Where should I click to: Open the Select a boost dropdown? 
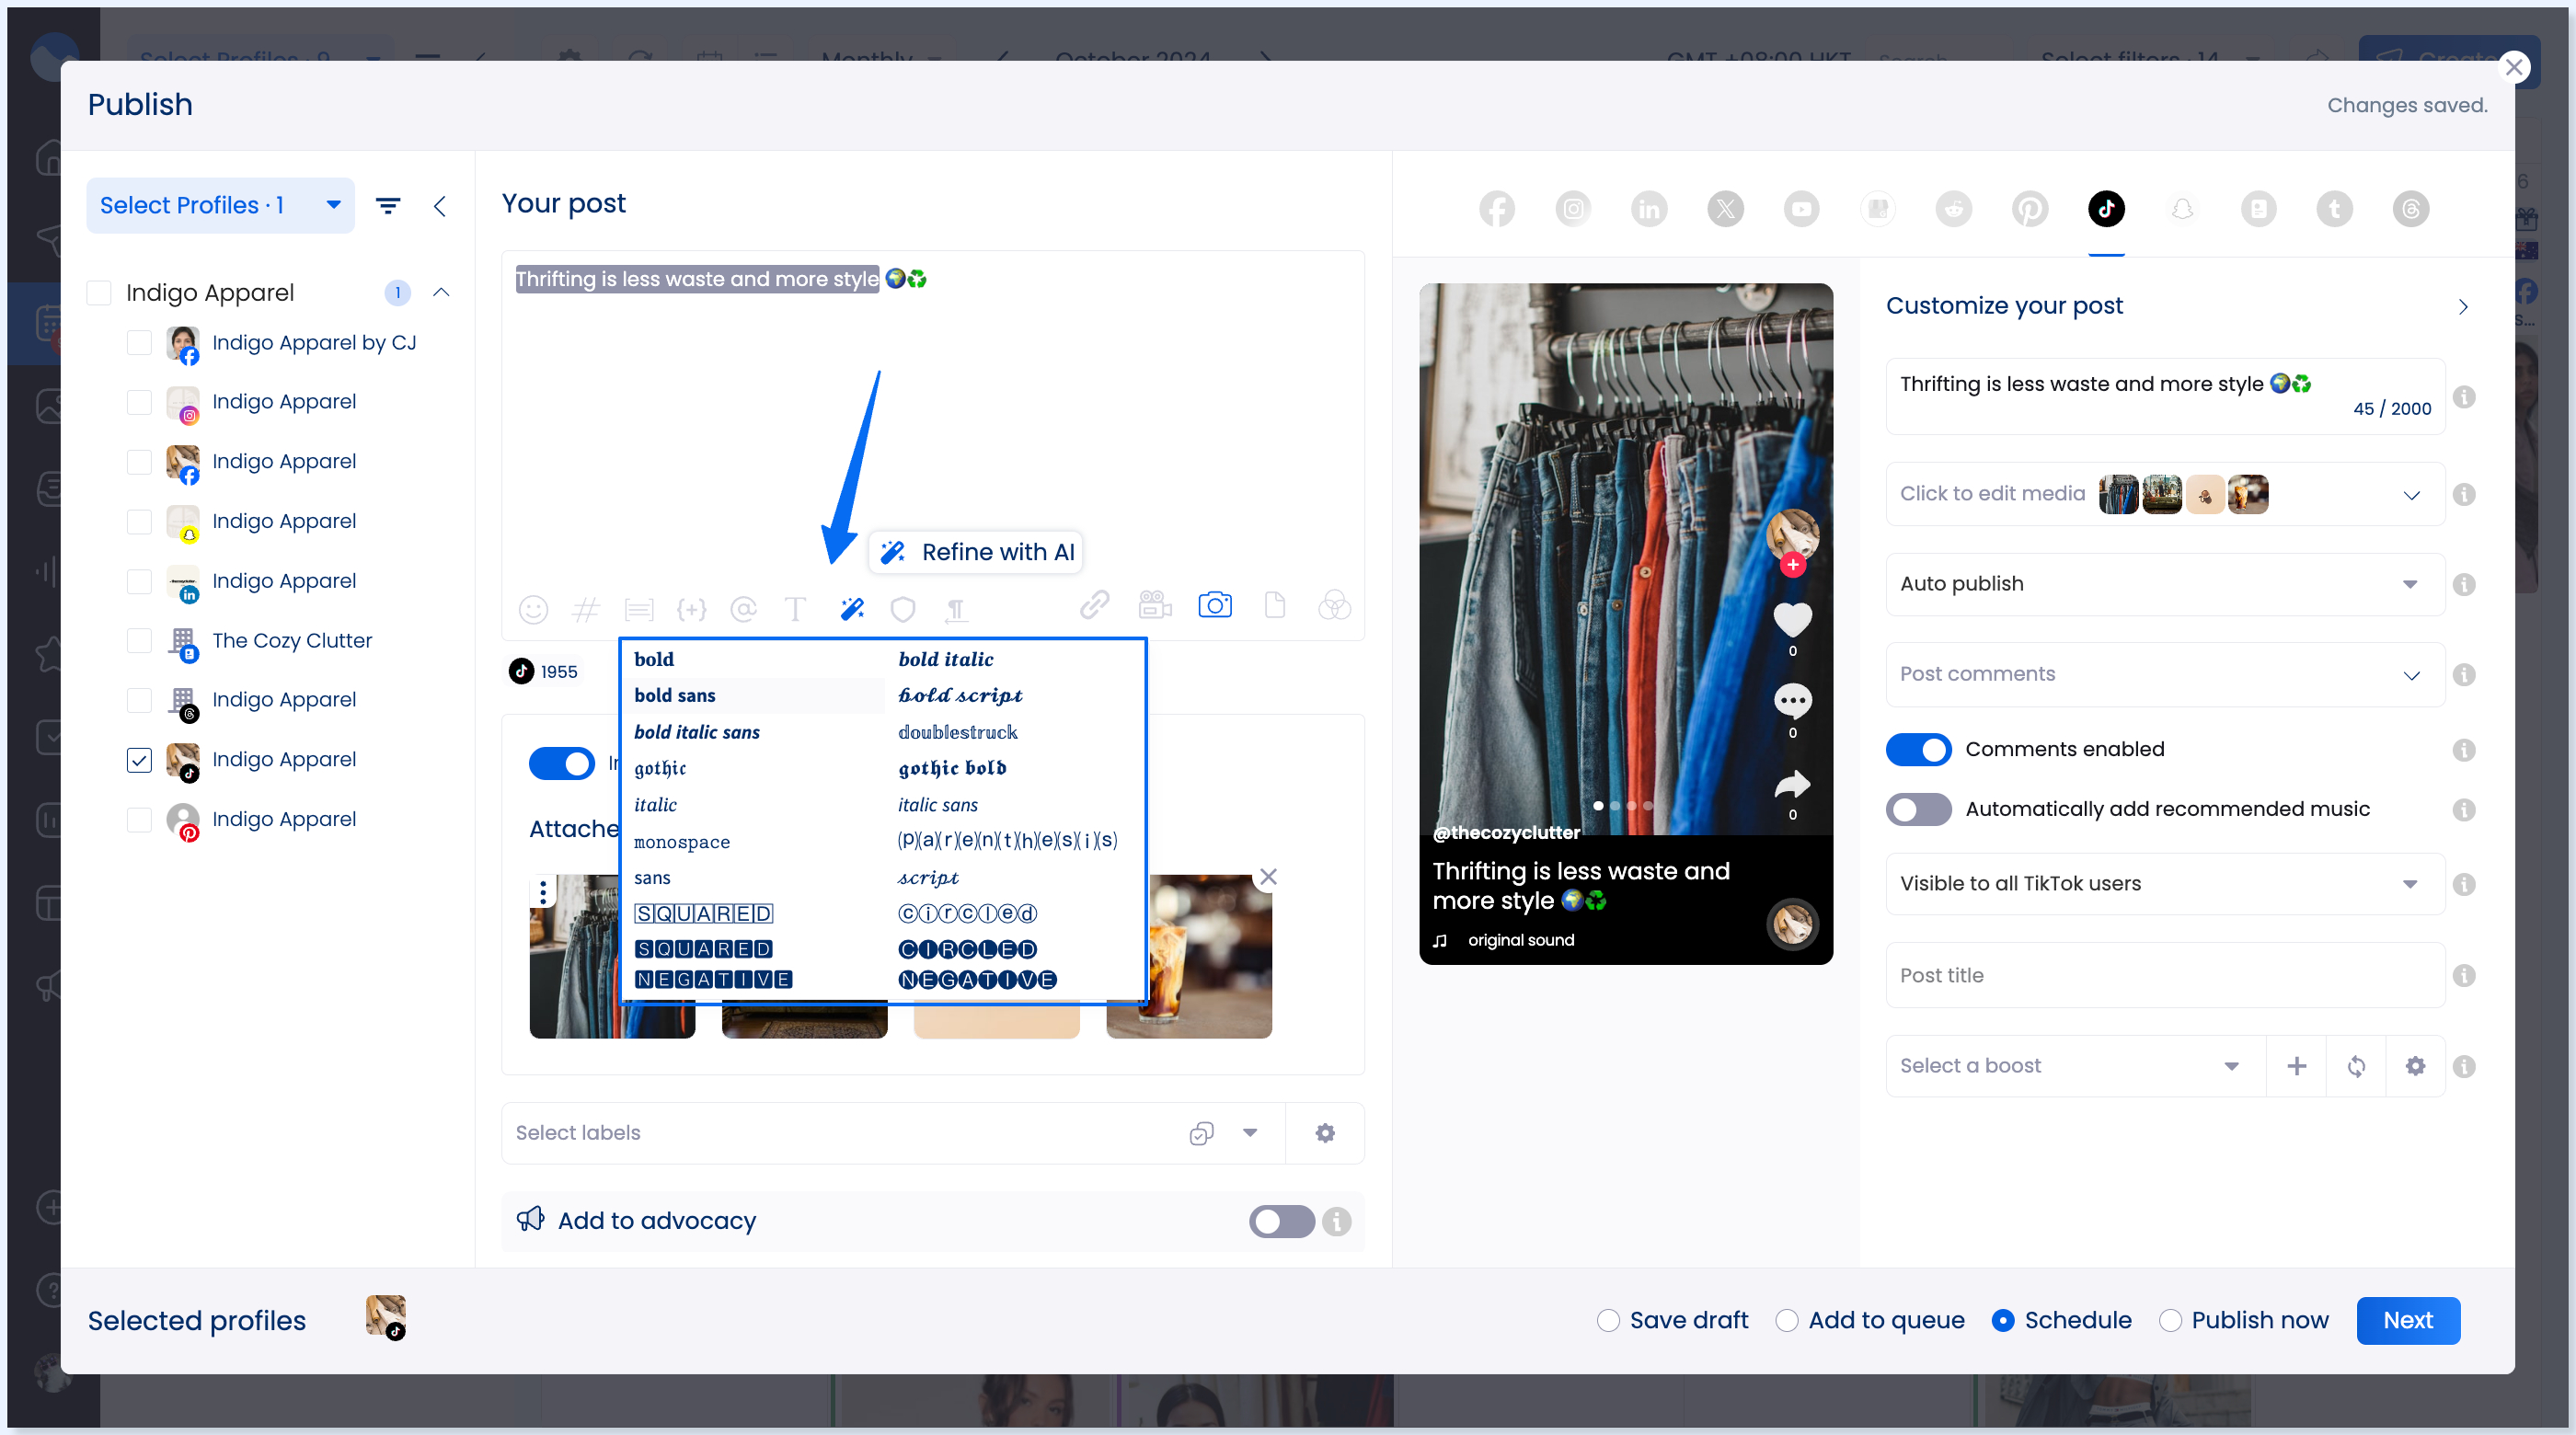click(x=2075, y=1066)
